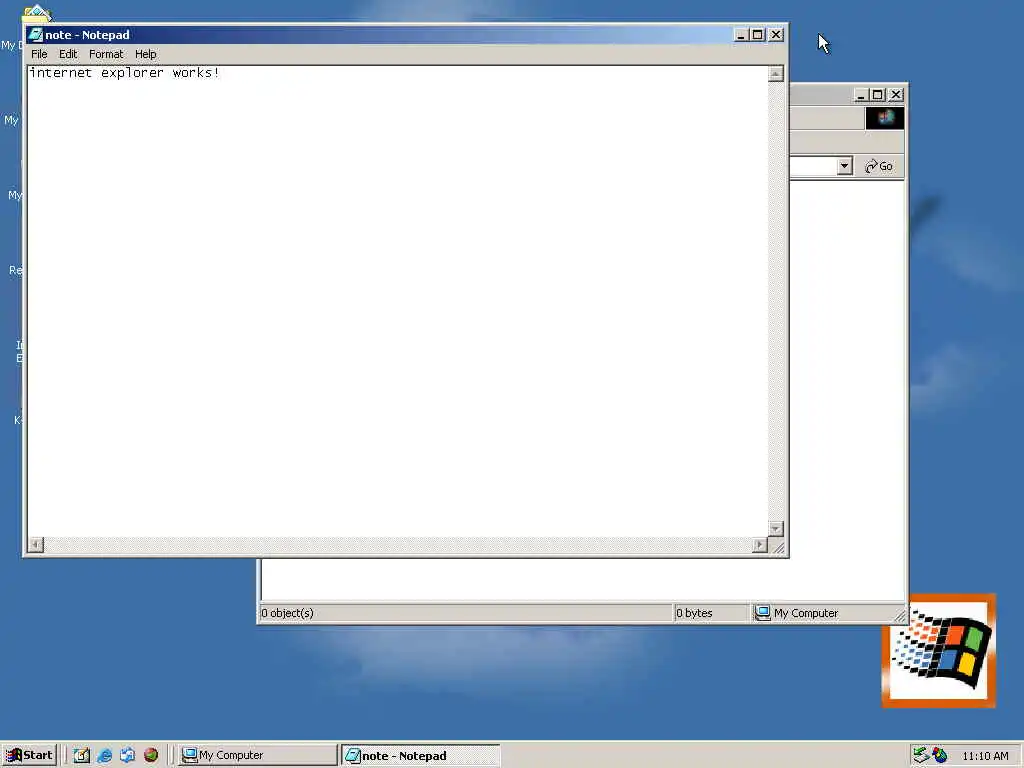Expand the address bar dropdown in My Computer

(844, 167)
